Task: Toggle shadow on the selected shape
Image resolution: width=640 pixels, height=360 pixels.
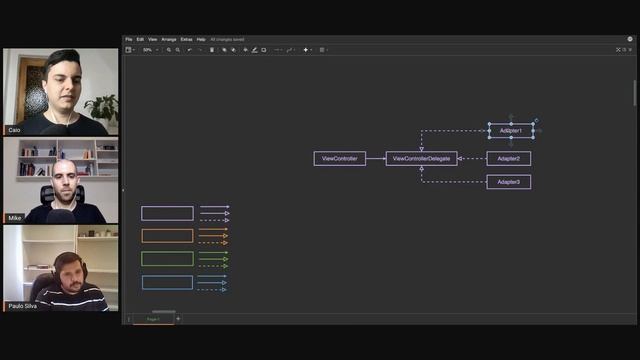Action: (x=264, y=50)
